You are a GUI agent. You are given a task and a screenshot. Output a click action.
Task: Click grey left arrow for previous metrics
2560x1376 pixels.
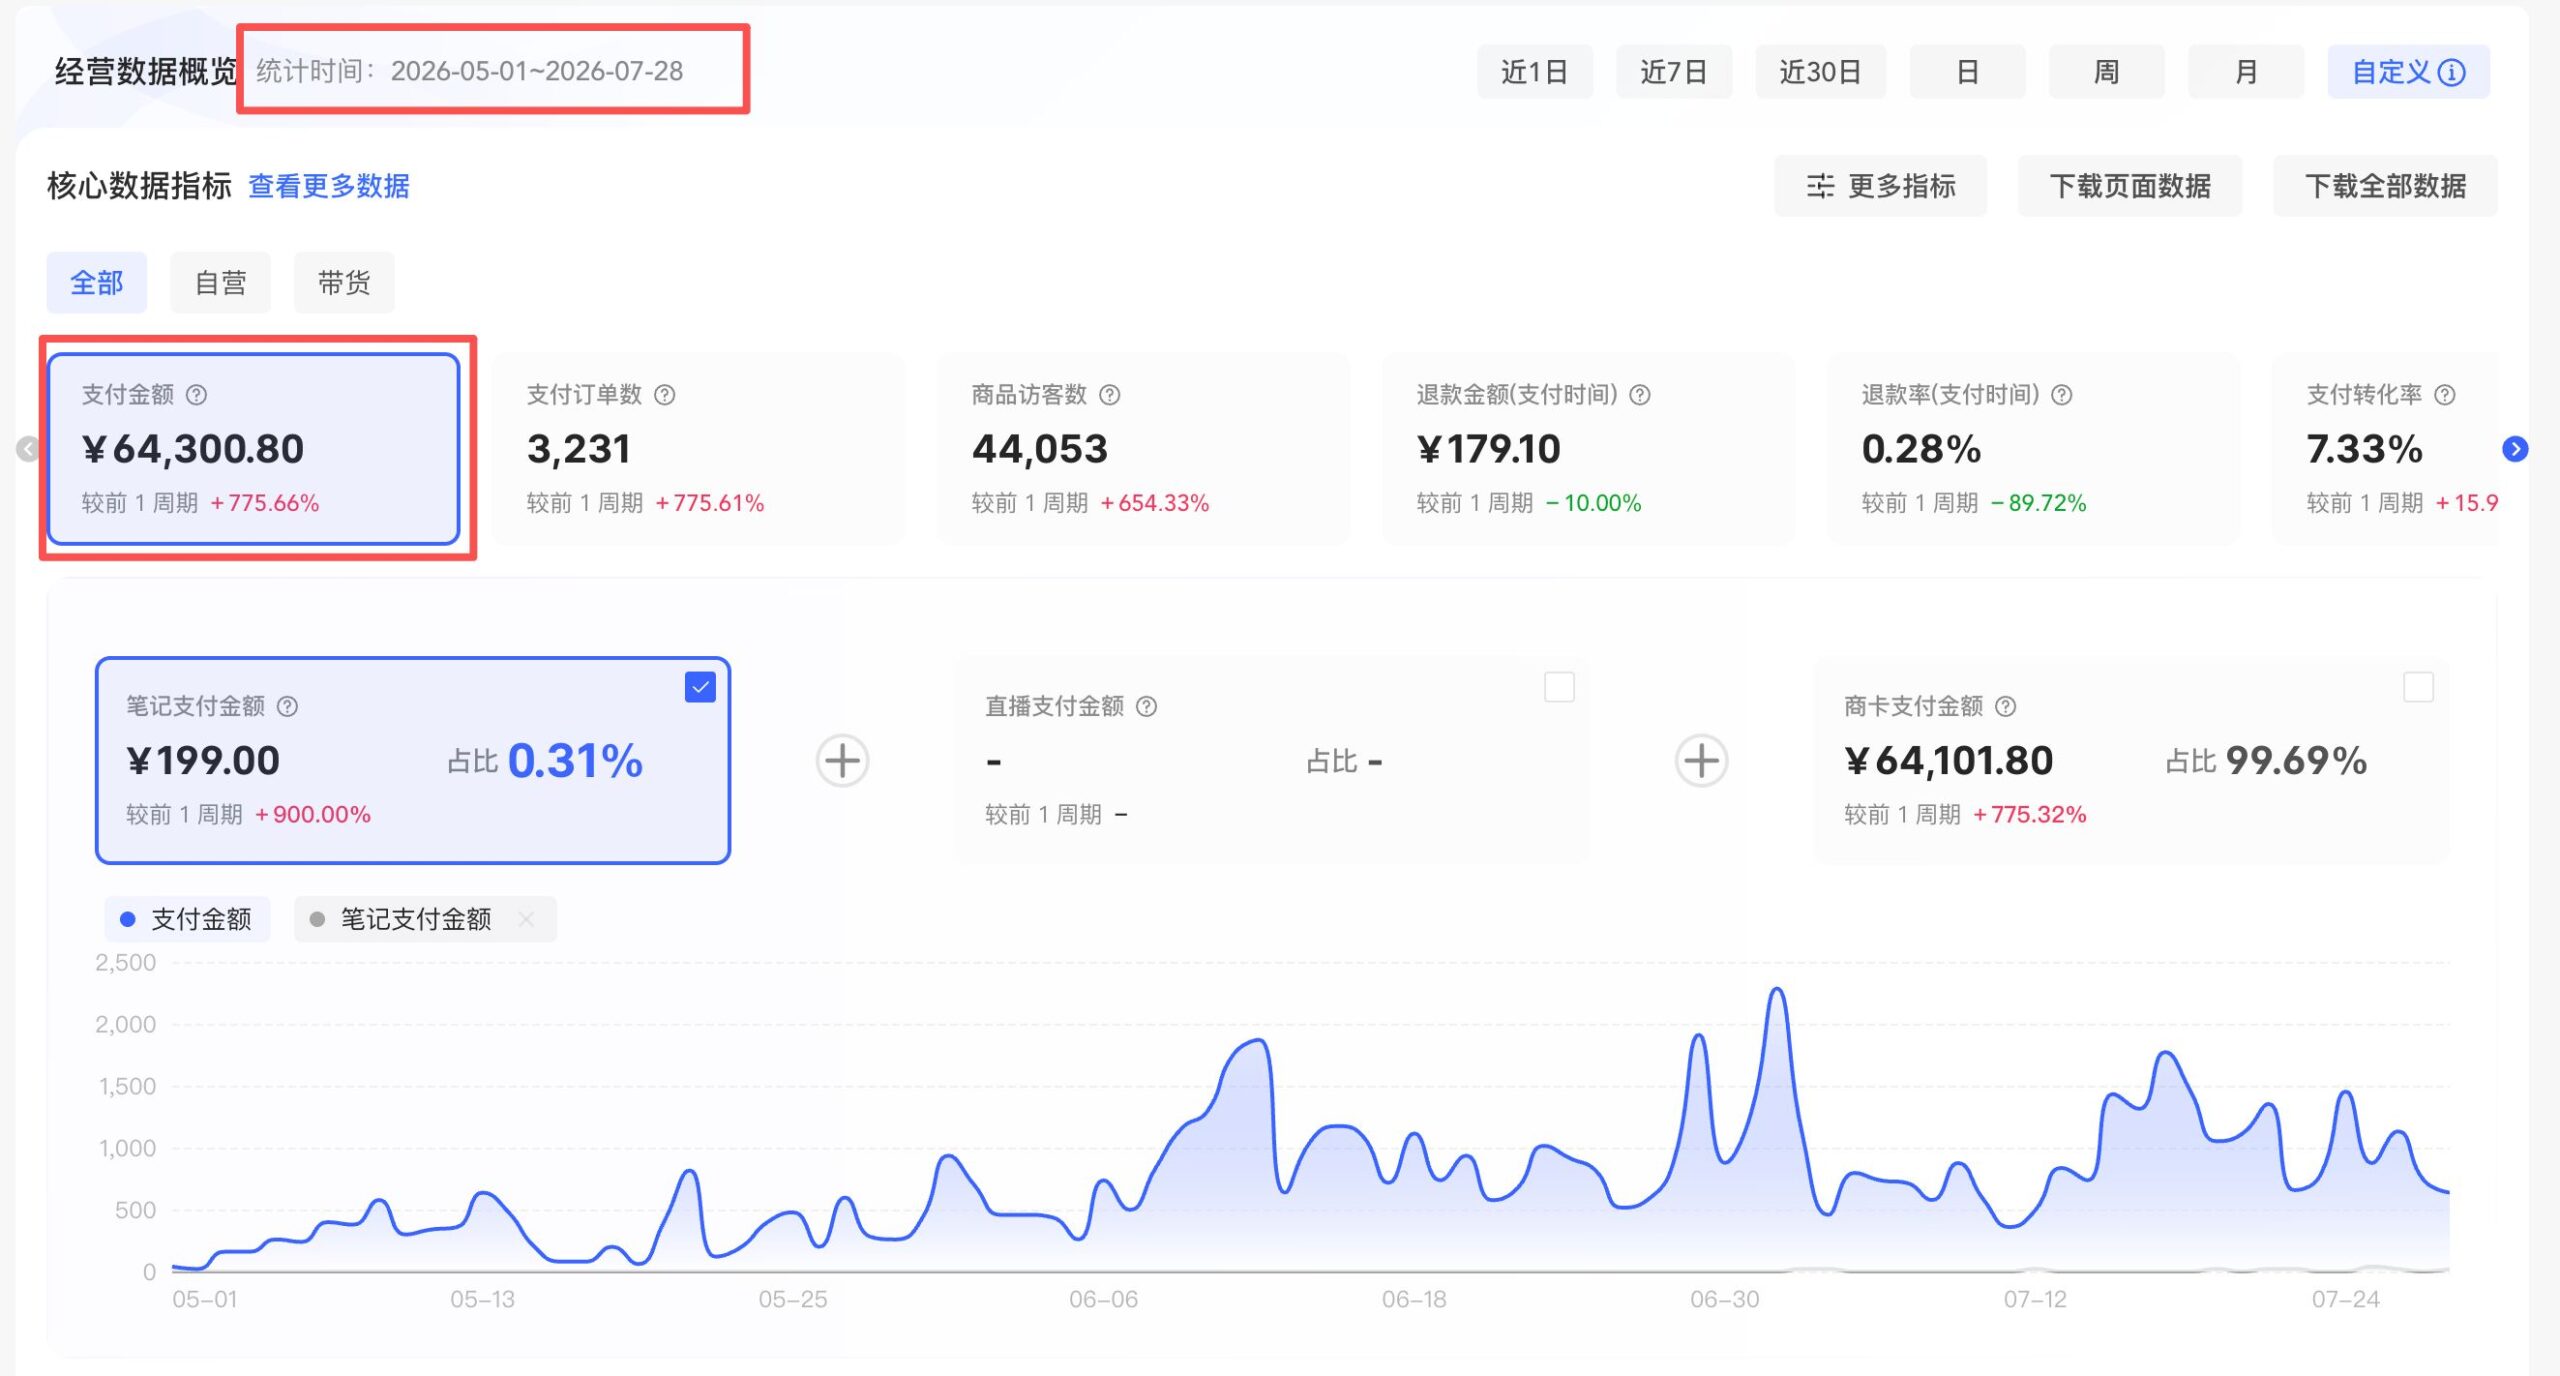click(x=28, y=449)
